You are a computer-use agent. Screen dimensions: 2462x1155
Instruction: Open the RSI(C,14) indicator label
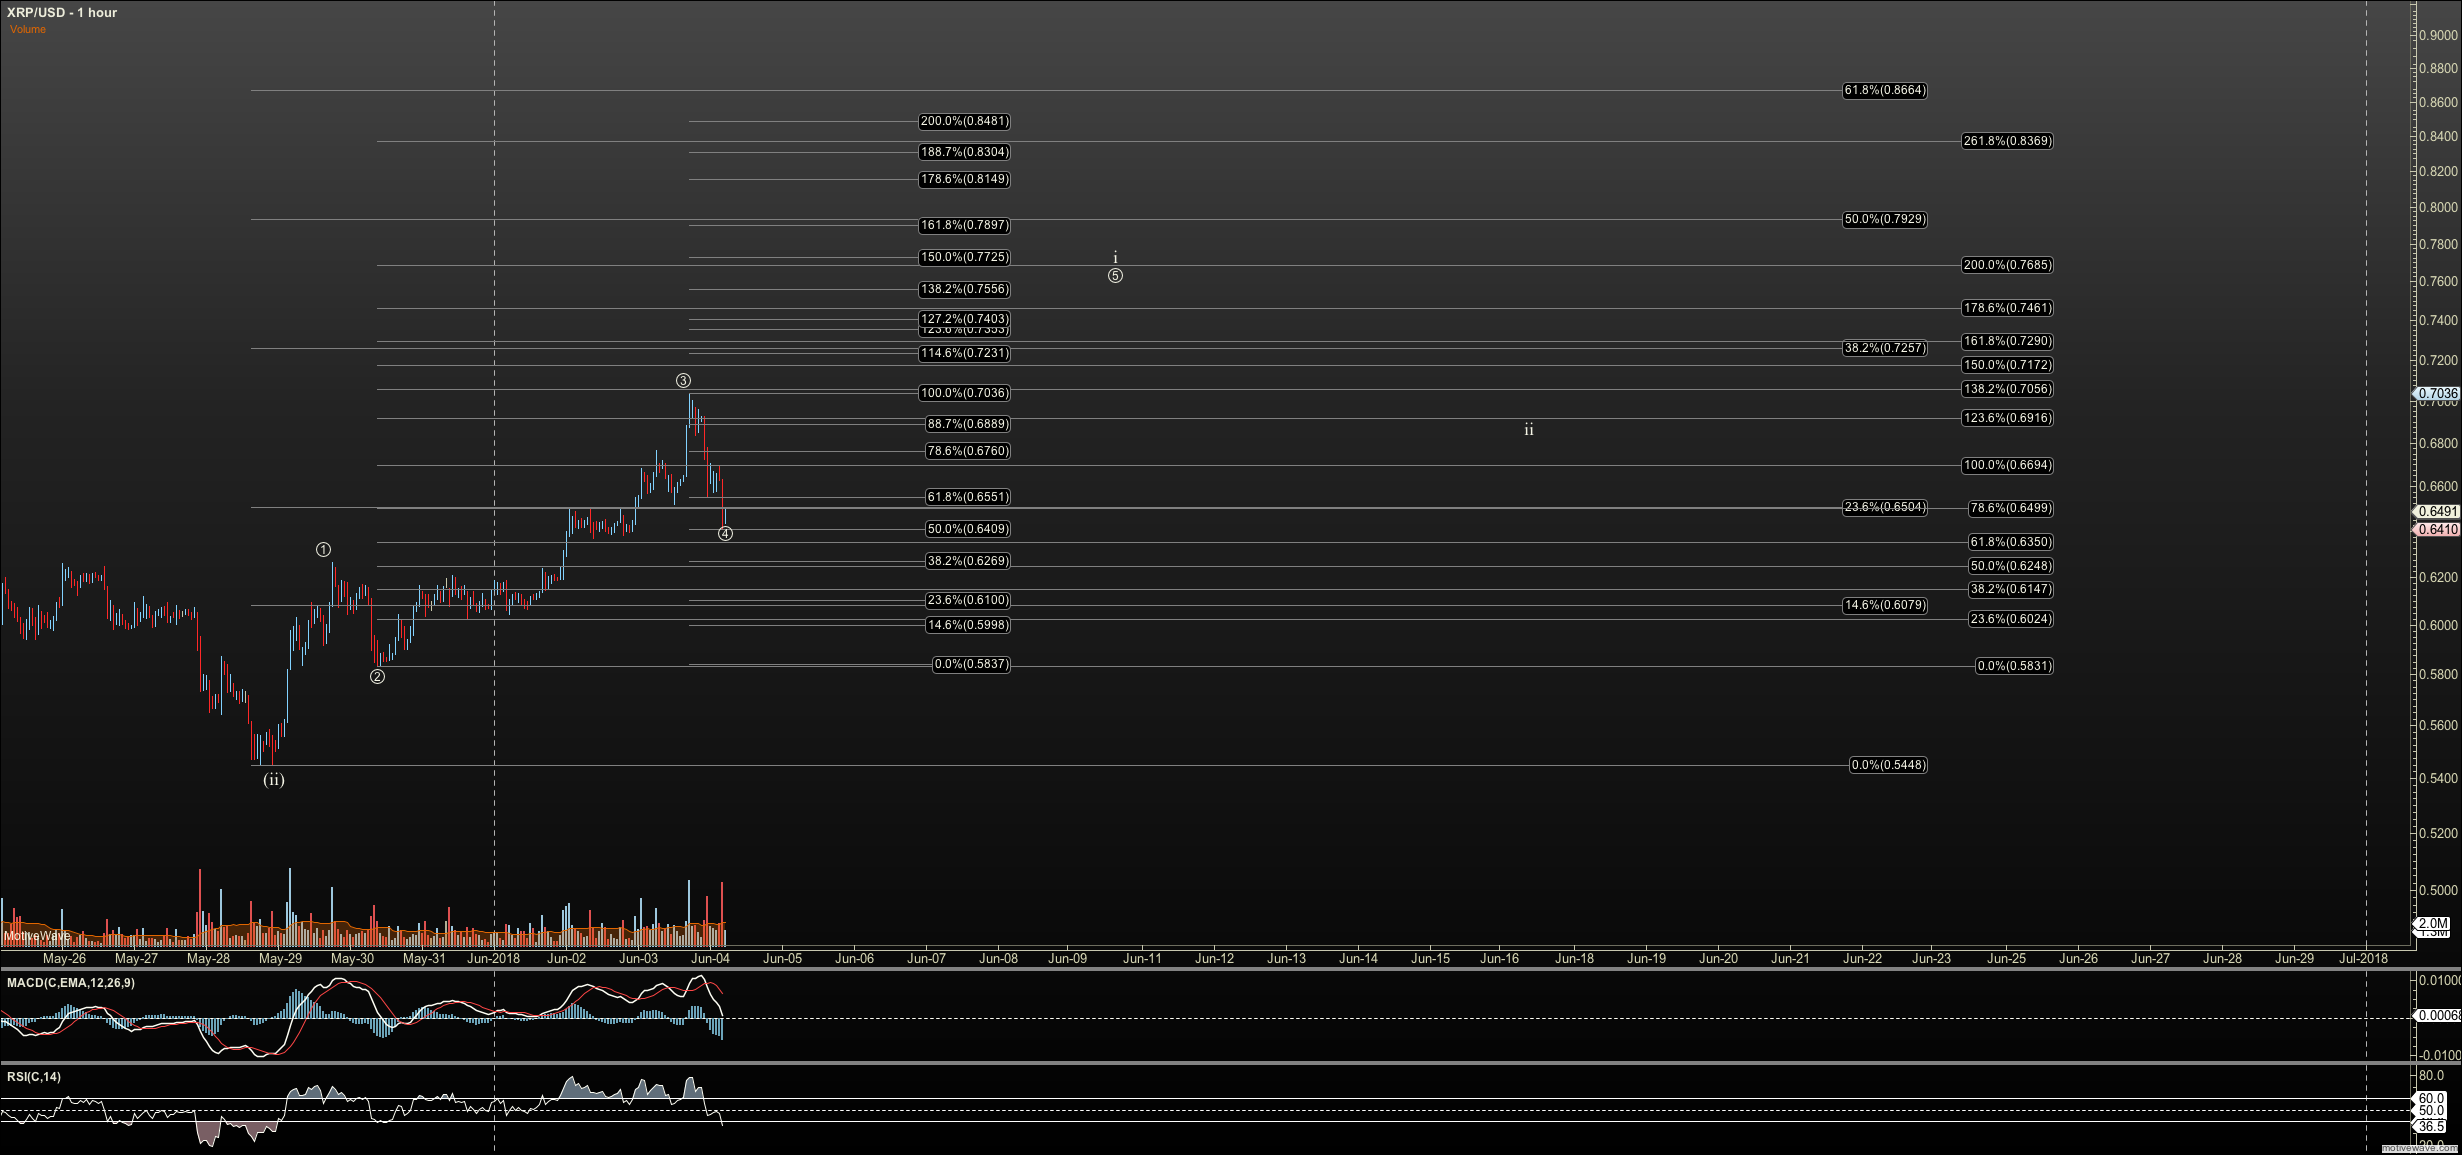(34, 1077)
